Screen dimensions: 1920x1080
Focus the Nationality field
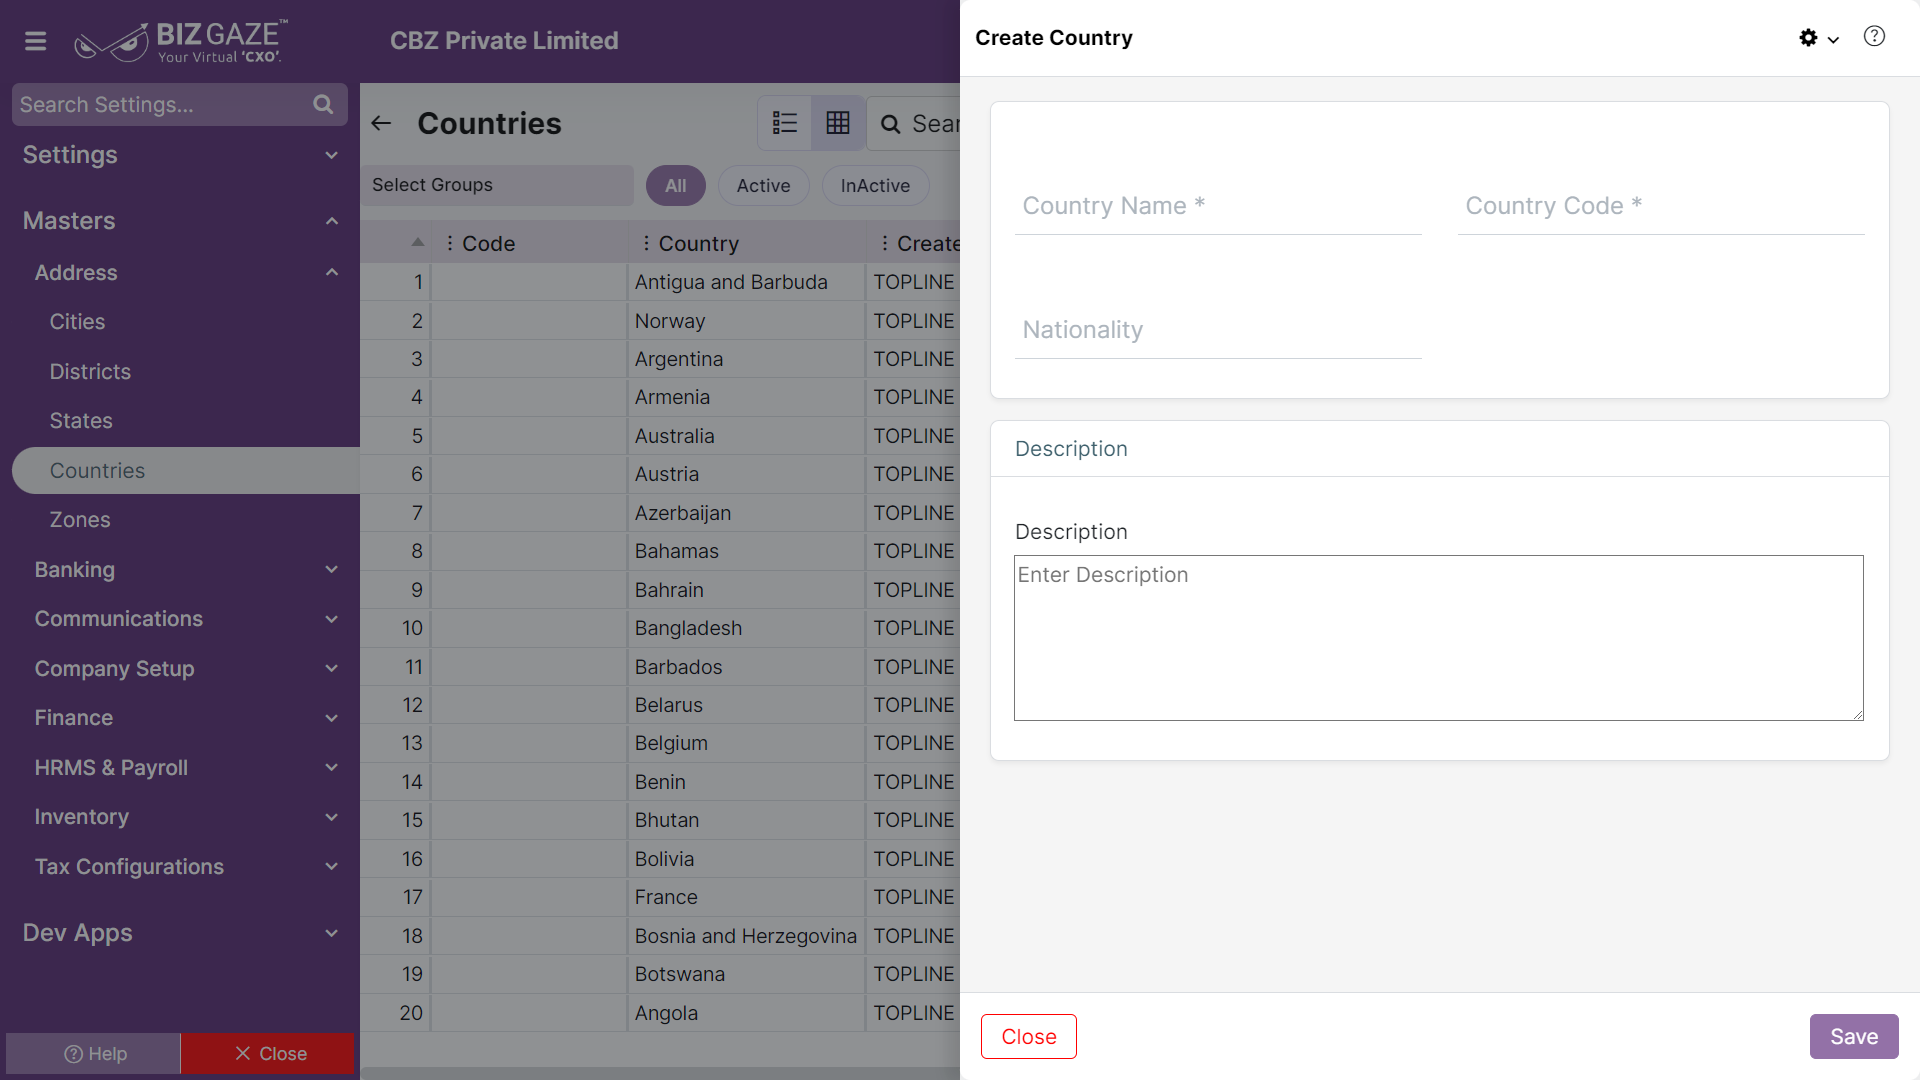pyautogui.click(x=1218, y=330)
